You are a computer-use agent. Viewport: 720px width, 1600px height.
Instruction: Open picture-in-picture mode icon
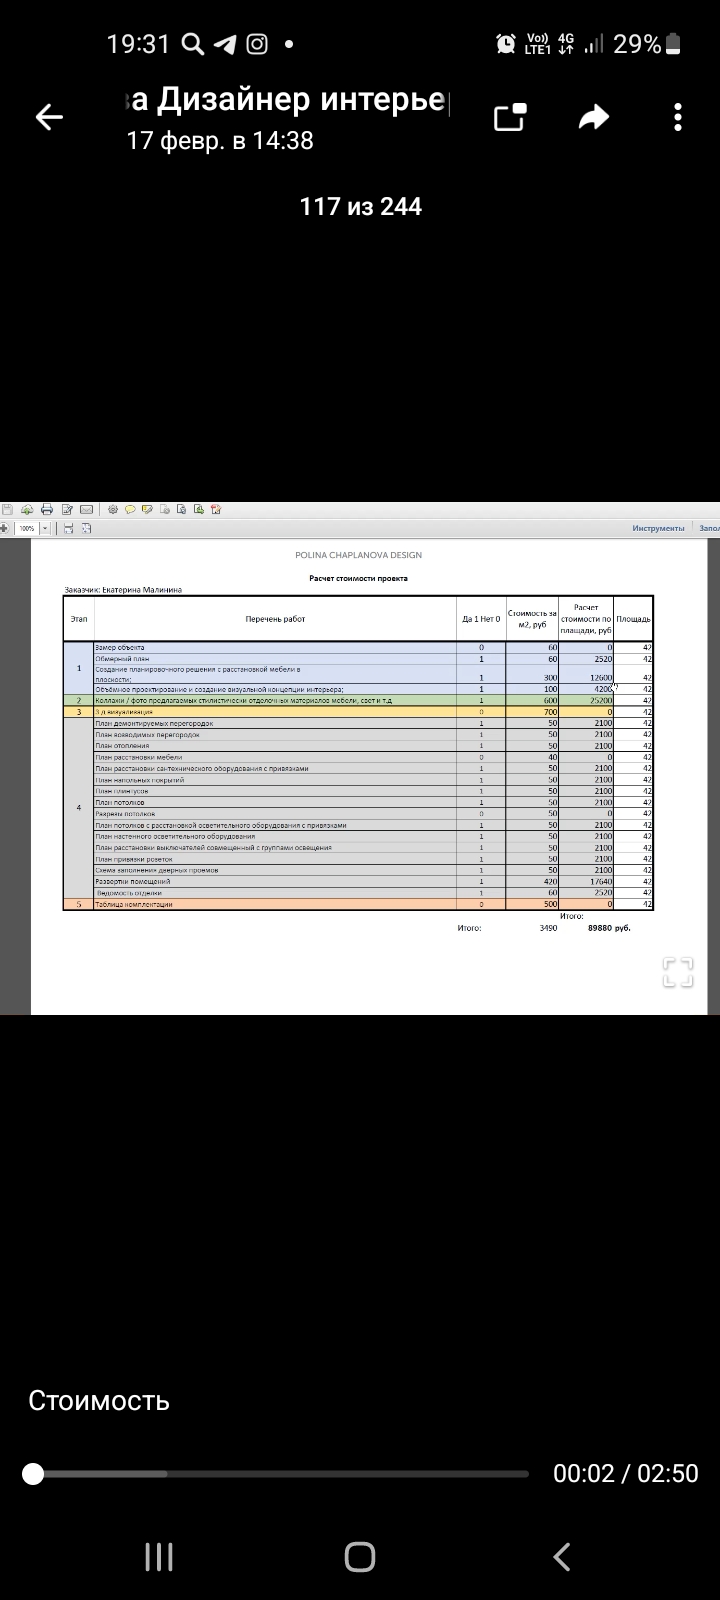510,118
